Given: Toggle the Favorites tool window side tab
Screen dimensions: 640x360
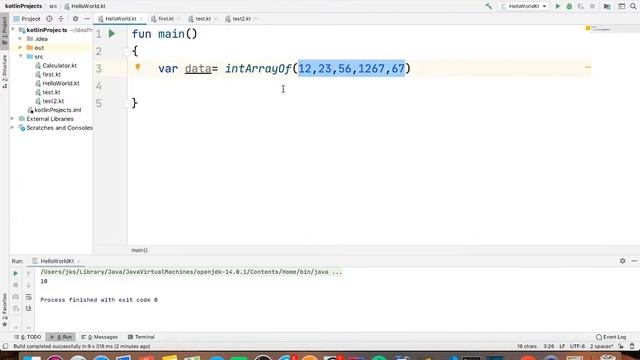Looking at the screenshot, I should [4, 310].
